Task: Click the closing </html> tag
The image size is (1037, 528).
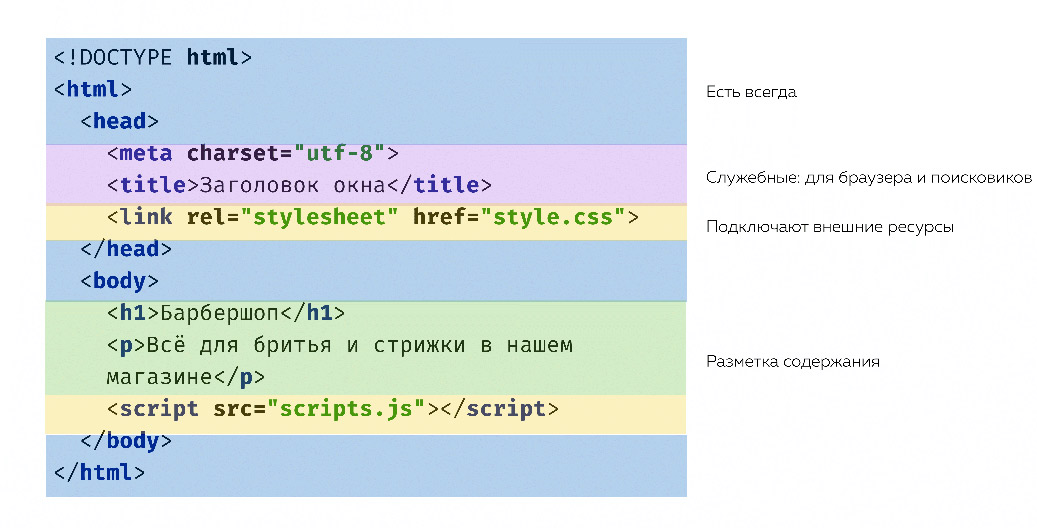Action: [99, 472]
